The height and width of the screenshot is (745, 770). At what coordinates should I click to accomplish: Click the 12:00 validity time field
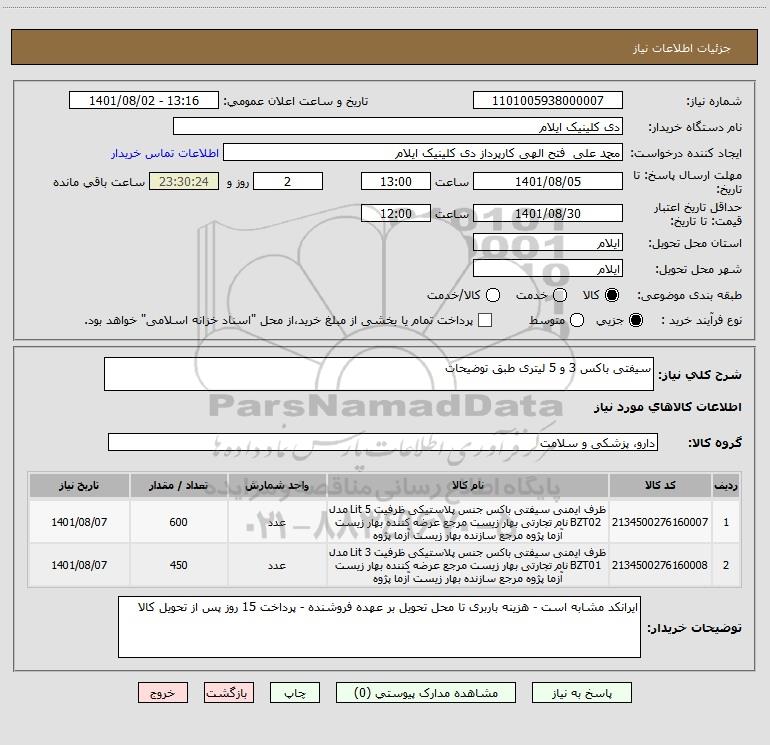pos(396,213)
